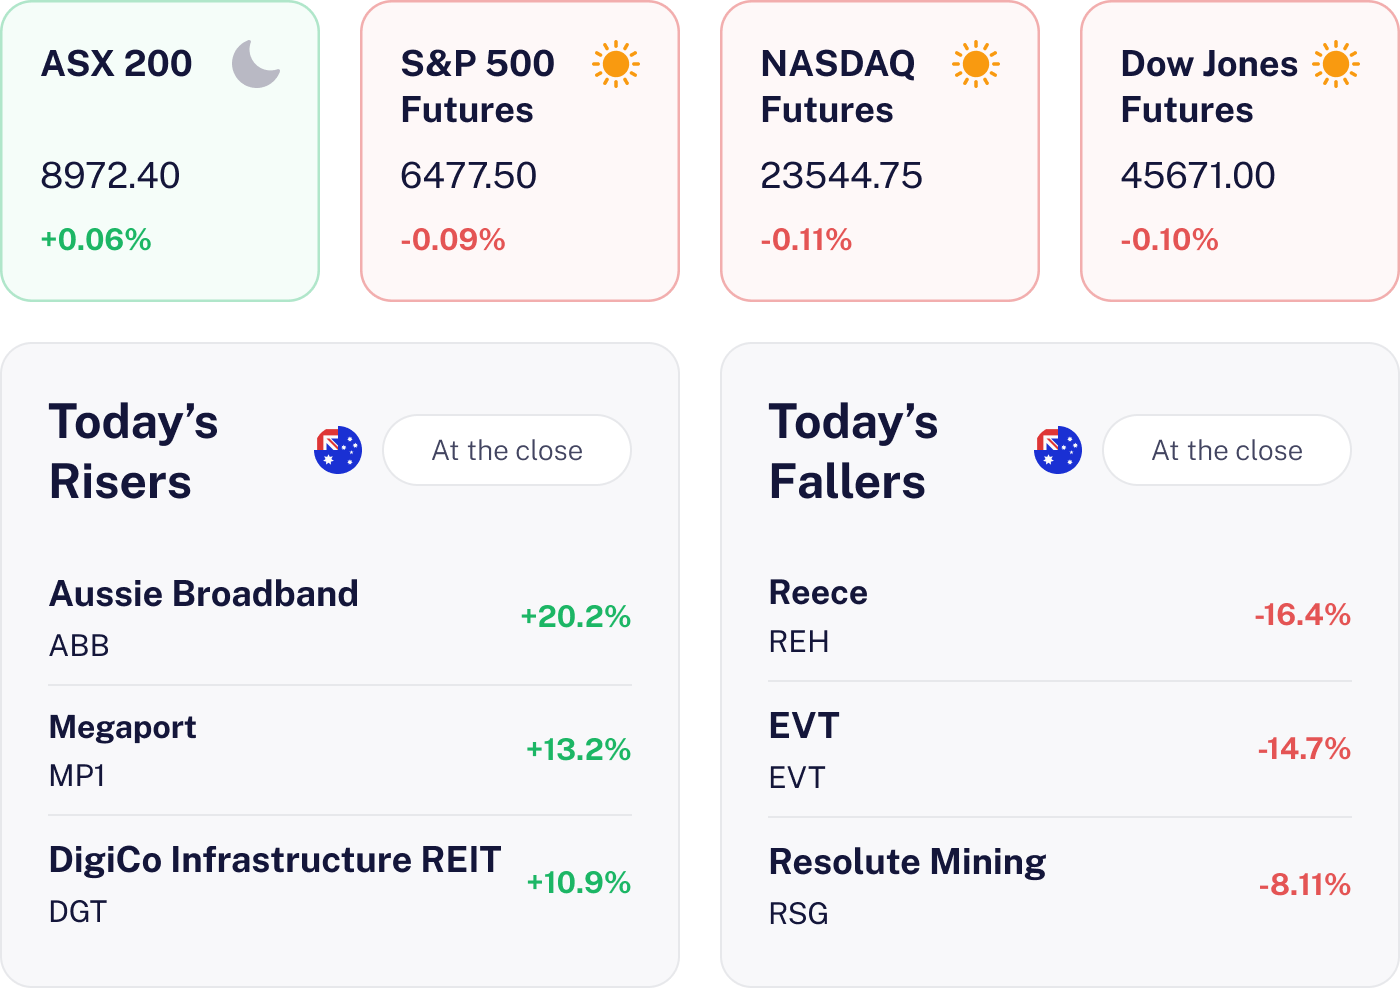Click the Today's Fallers heading
The image size is (1400, 988).
click(x=853, y=451)
